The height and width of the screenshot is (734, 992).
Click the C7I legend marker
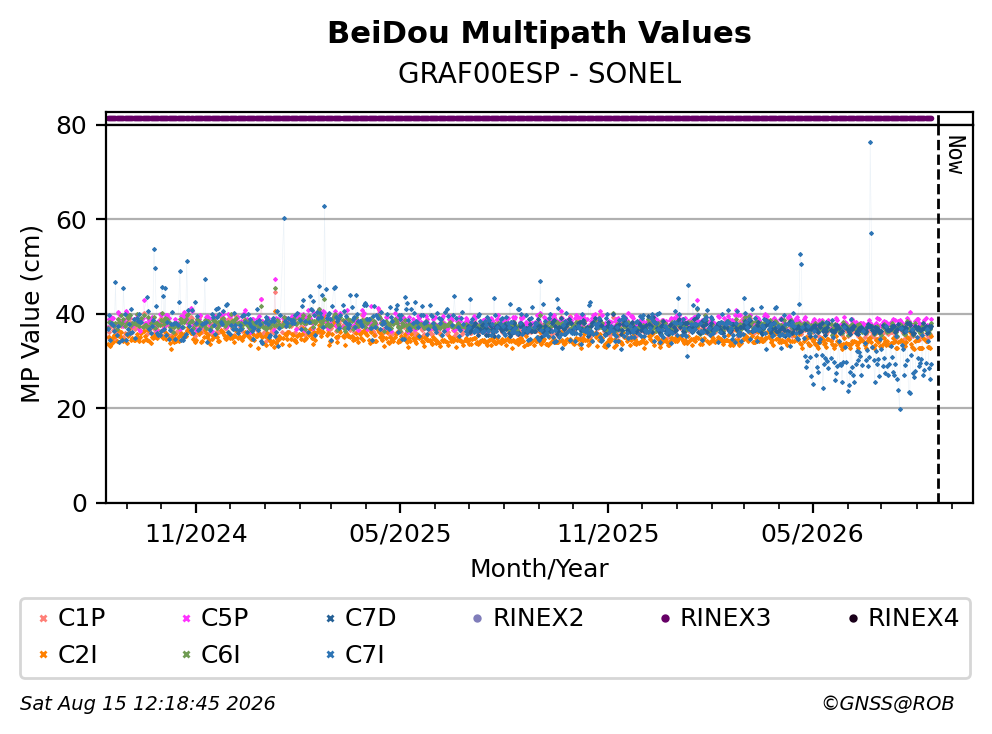[330, 655]
